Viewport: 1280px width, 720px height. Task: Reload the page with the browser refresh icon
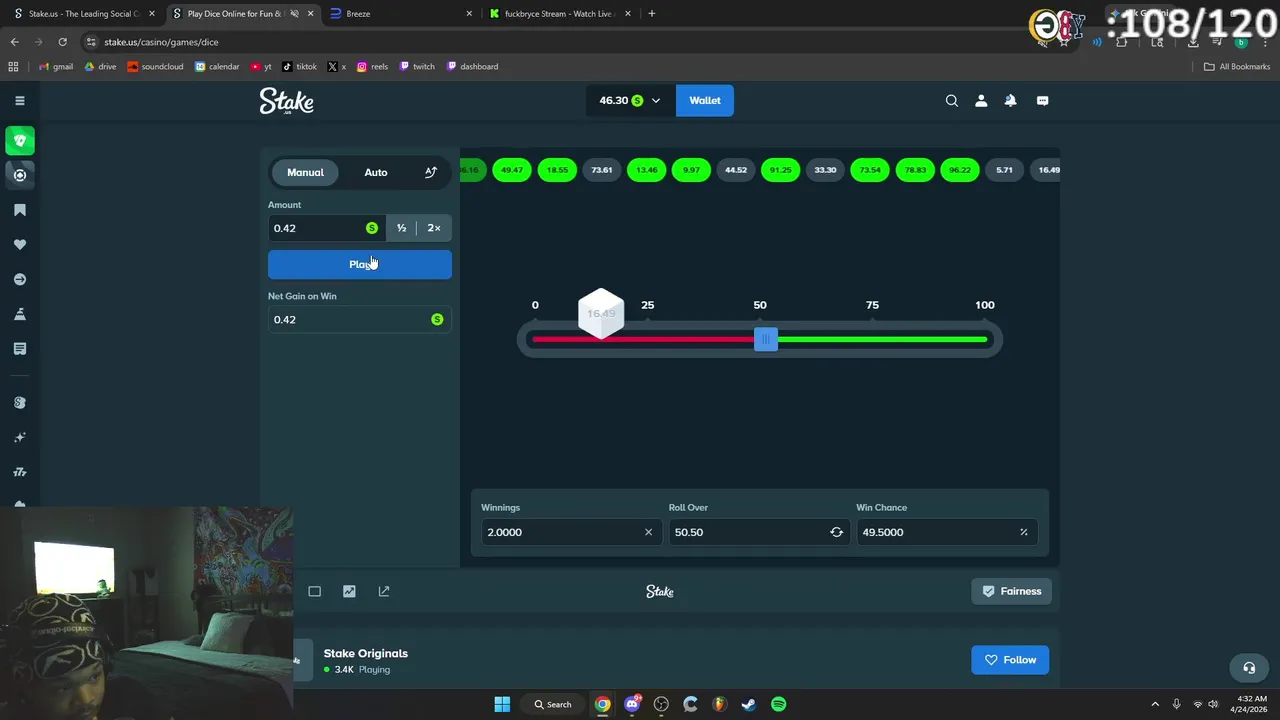click(62, 42)
